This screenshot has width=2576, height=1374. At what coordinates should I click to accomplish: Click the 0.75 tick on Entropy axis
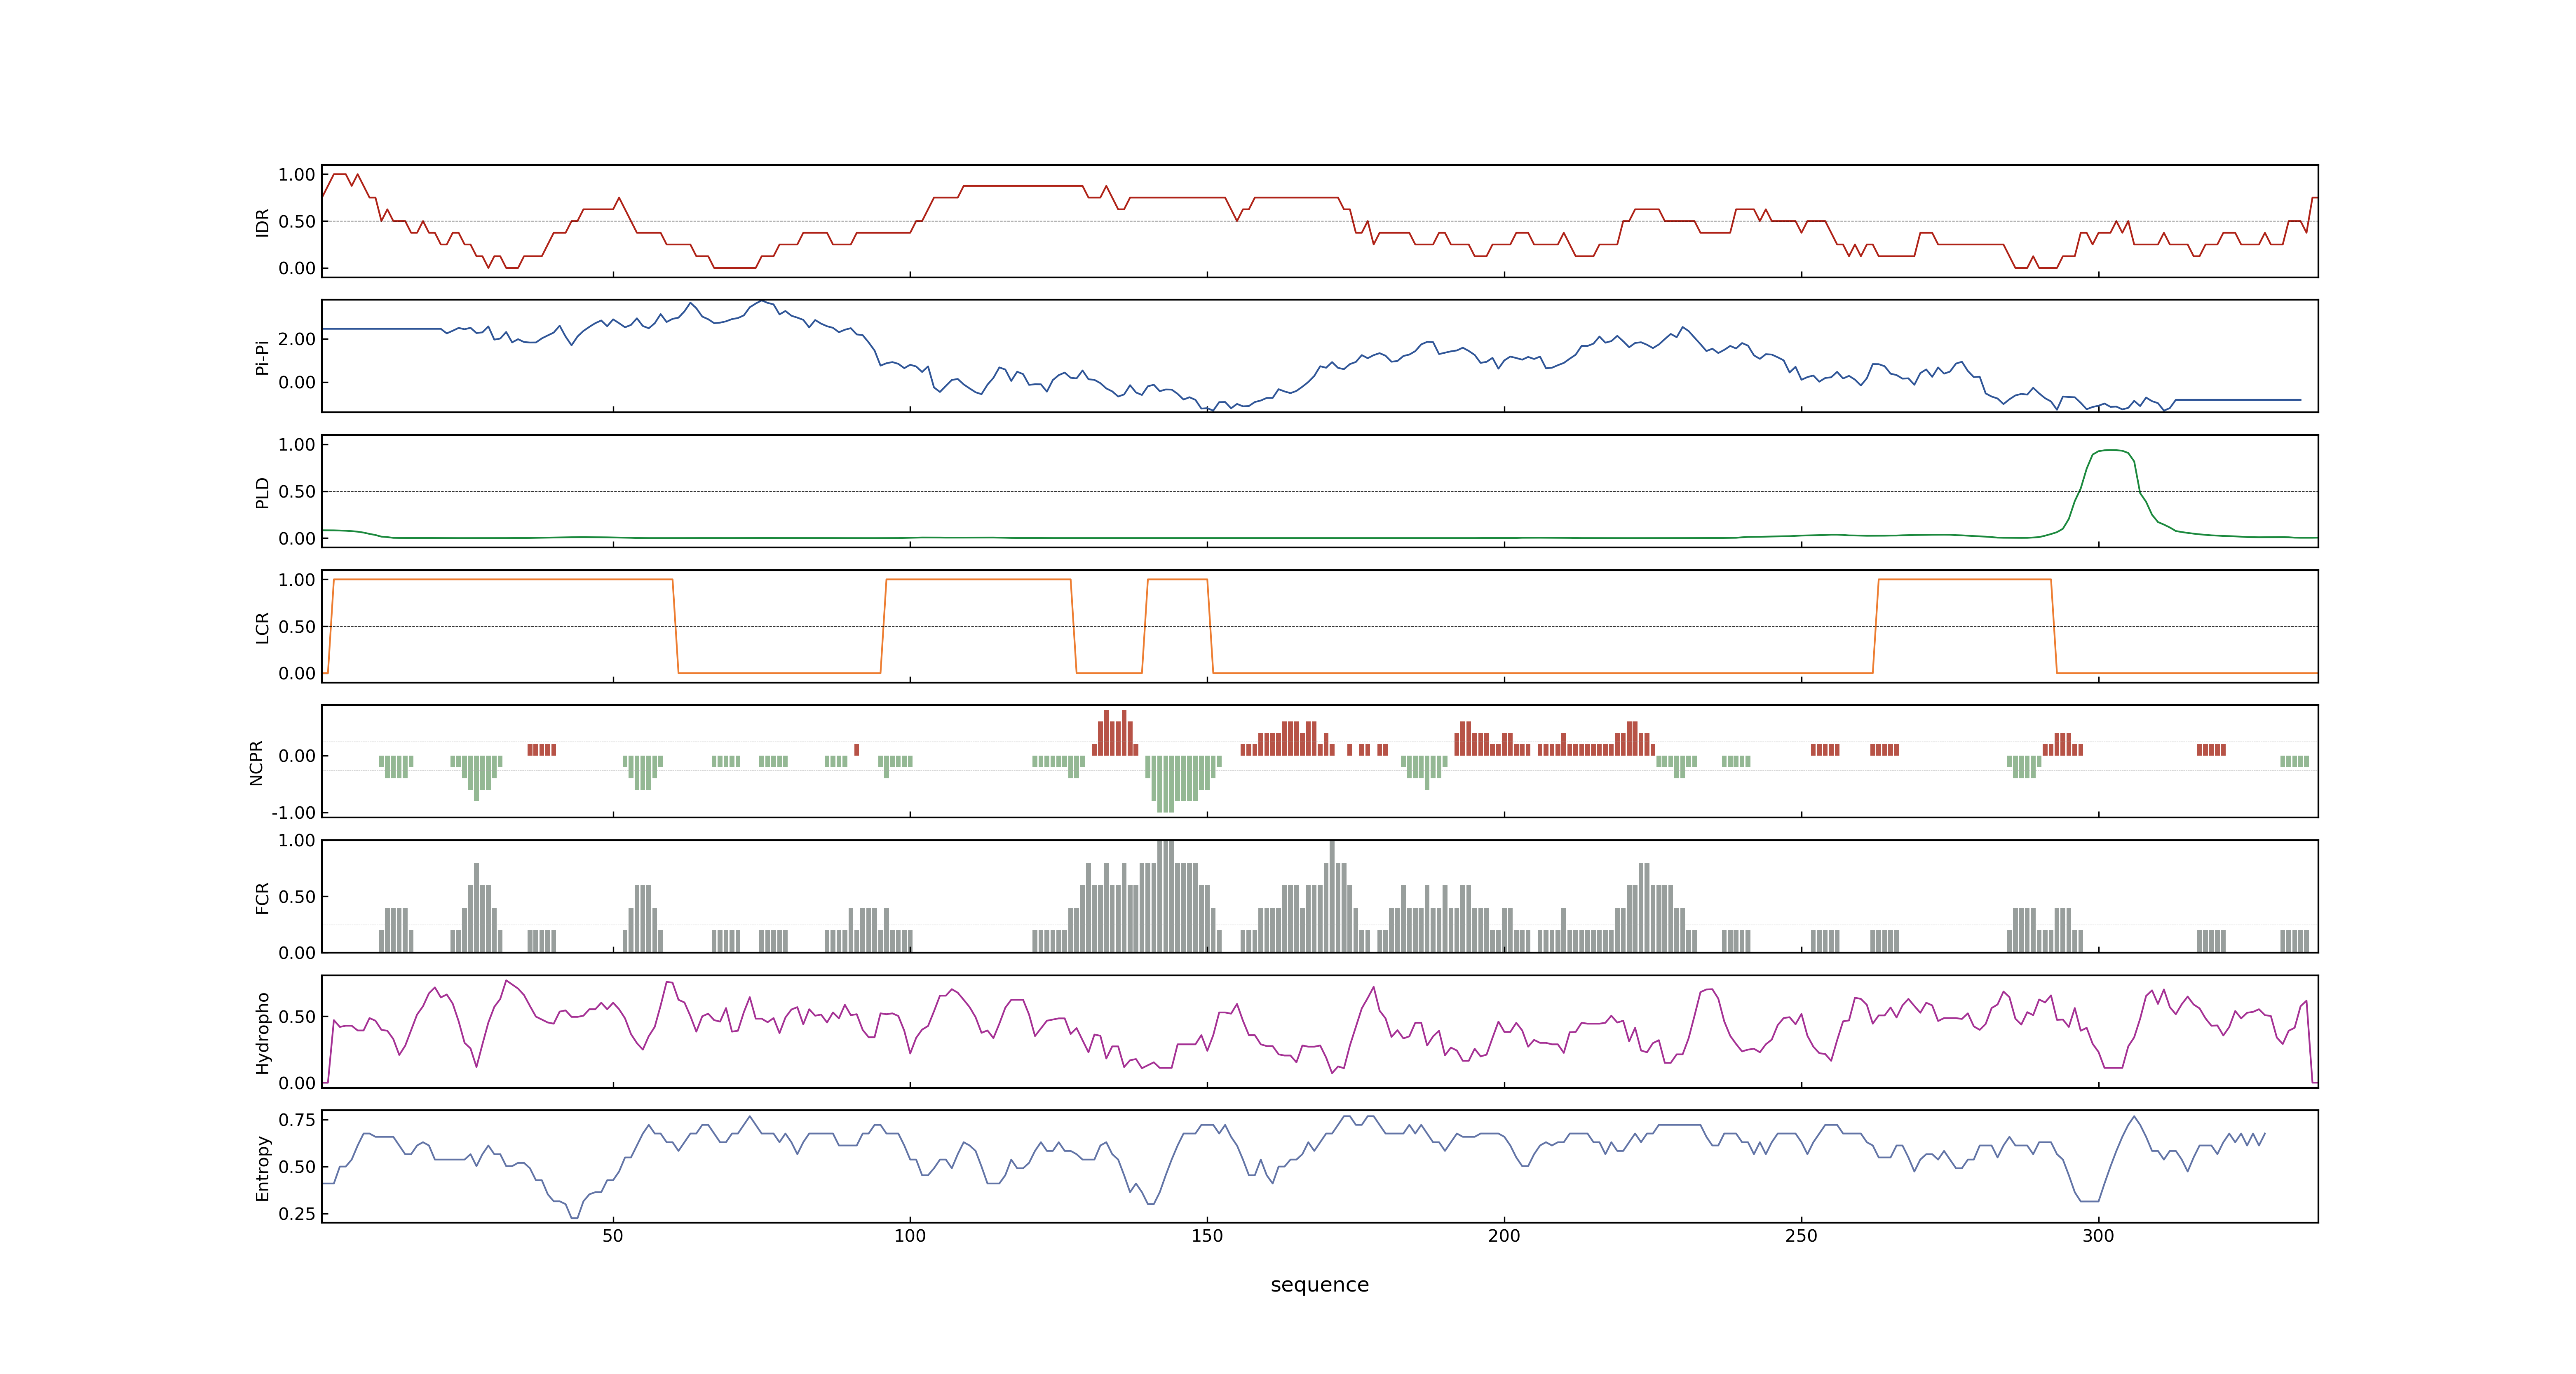[297, 1120]
